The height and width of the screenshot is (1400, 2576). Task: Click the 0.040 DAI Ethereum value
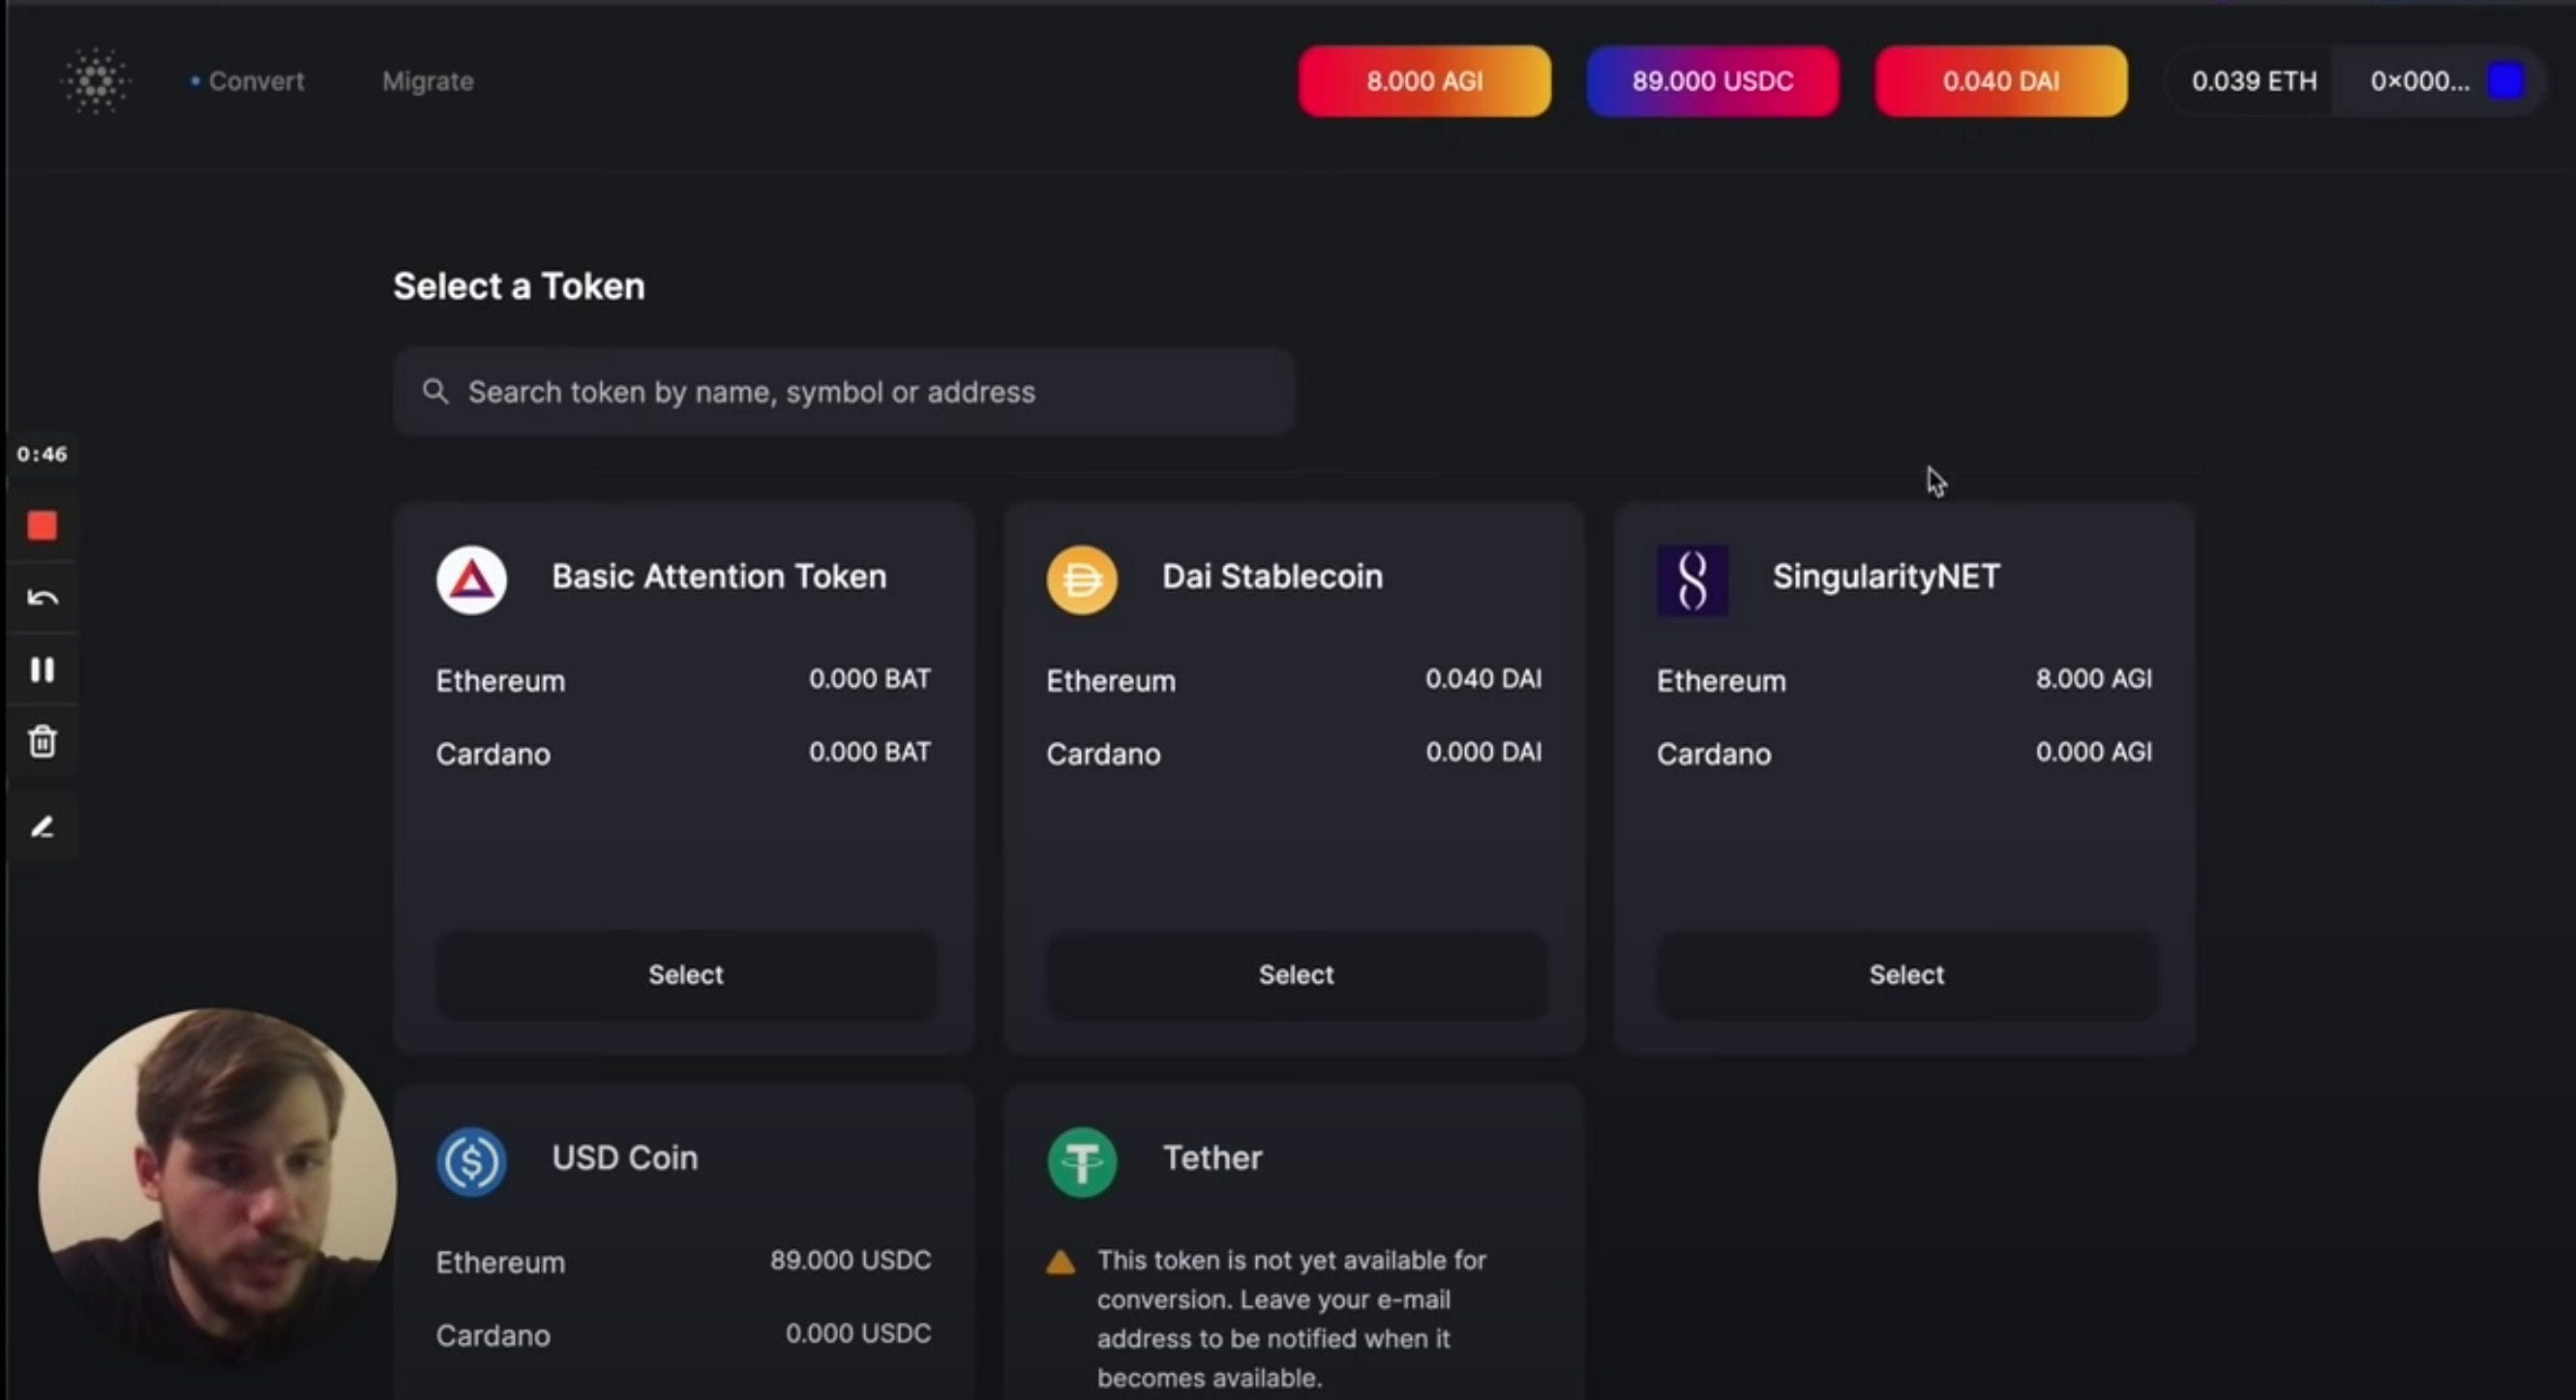1483,679
